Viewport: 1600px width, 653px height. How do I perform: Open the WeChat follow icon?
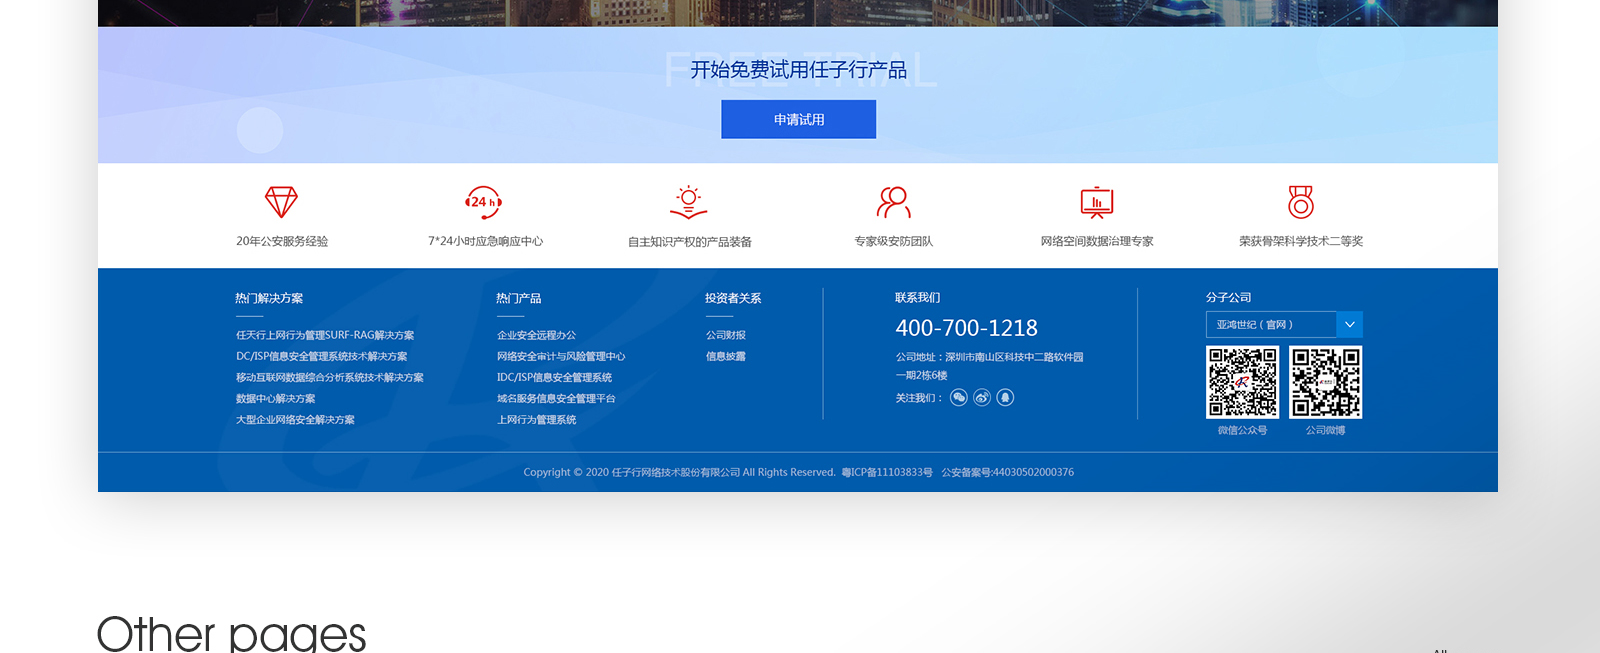click(959, 398)
